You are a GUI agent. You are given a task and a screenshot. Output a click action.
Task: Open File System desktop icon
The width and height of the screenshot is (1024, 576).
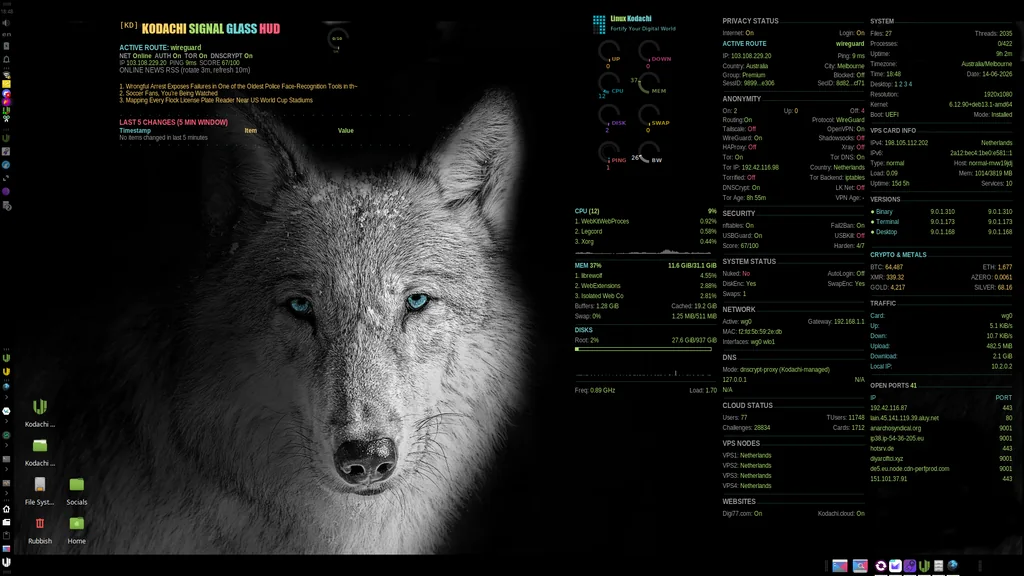(x=40, y=490)
